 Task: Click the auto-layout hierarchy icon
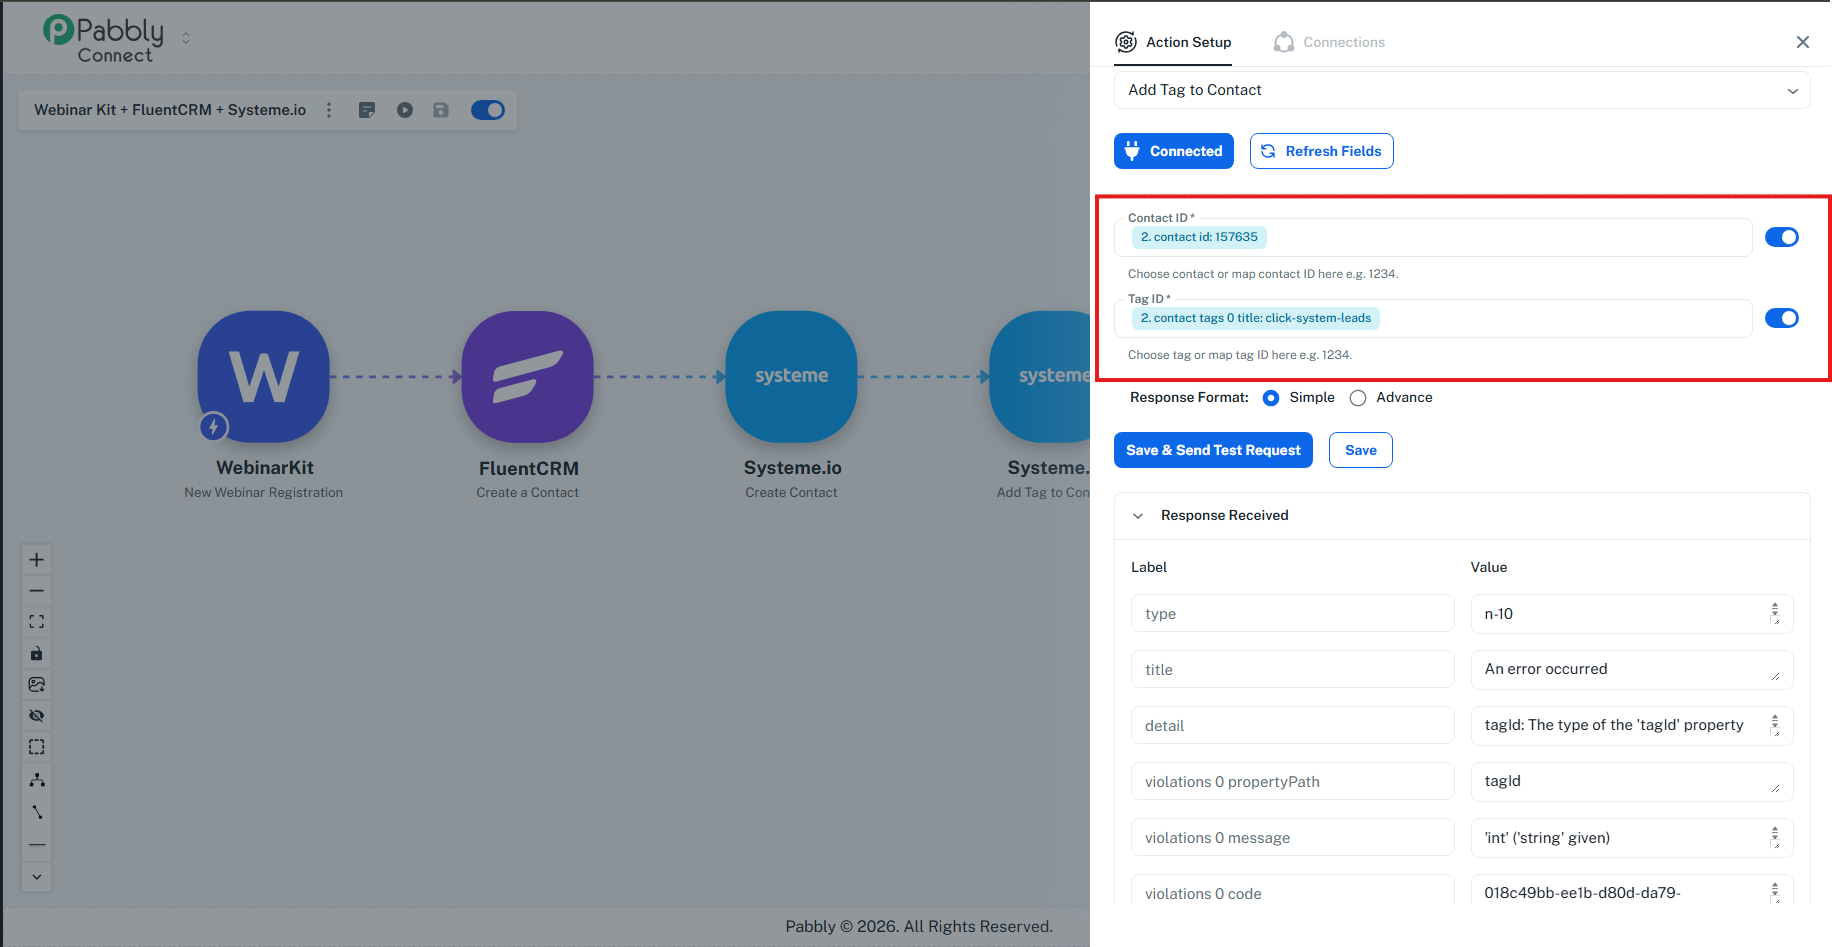click(x=37, y=780)
